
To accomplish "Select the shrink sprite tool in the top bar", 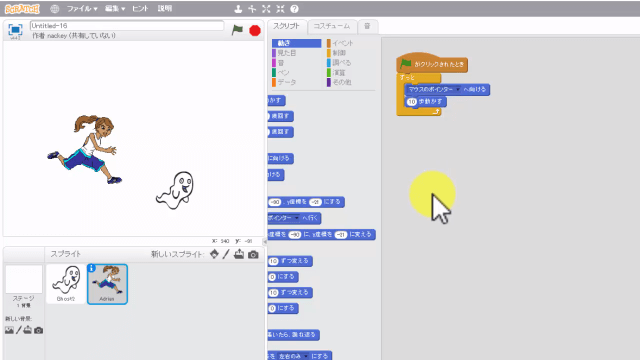I will 280,9.
